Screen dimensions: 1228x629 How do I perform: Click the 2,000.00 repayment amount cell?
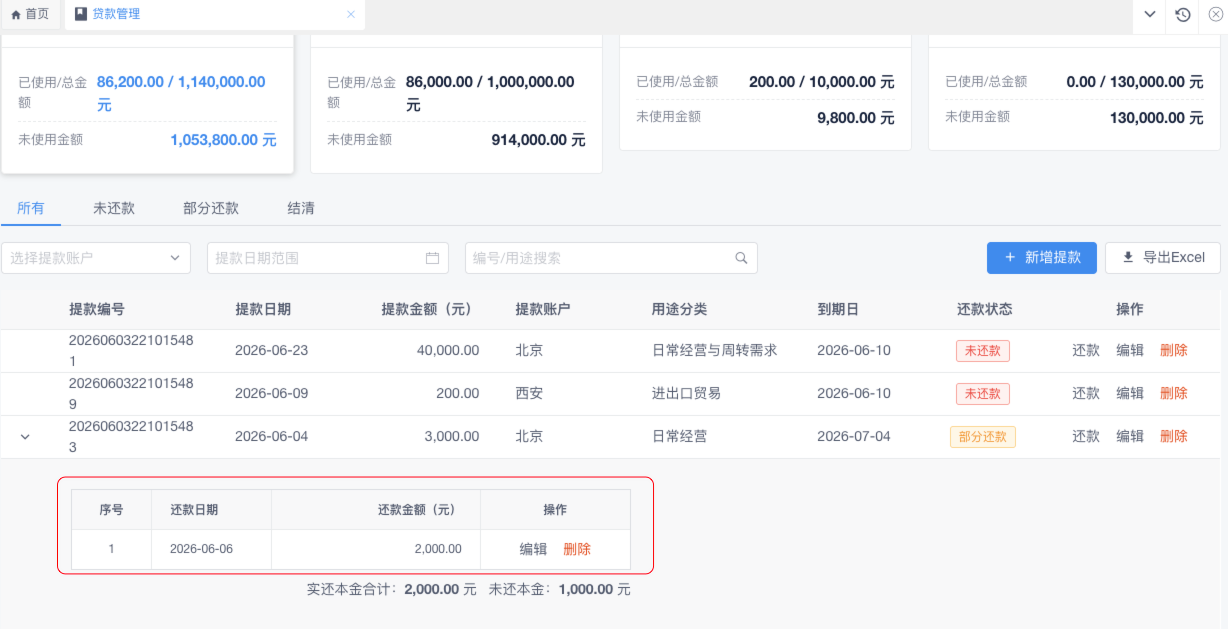pos(437,549)
